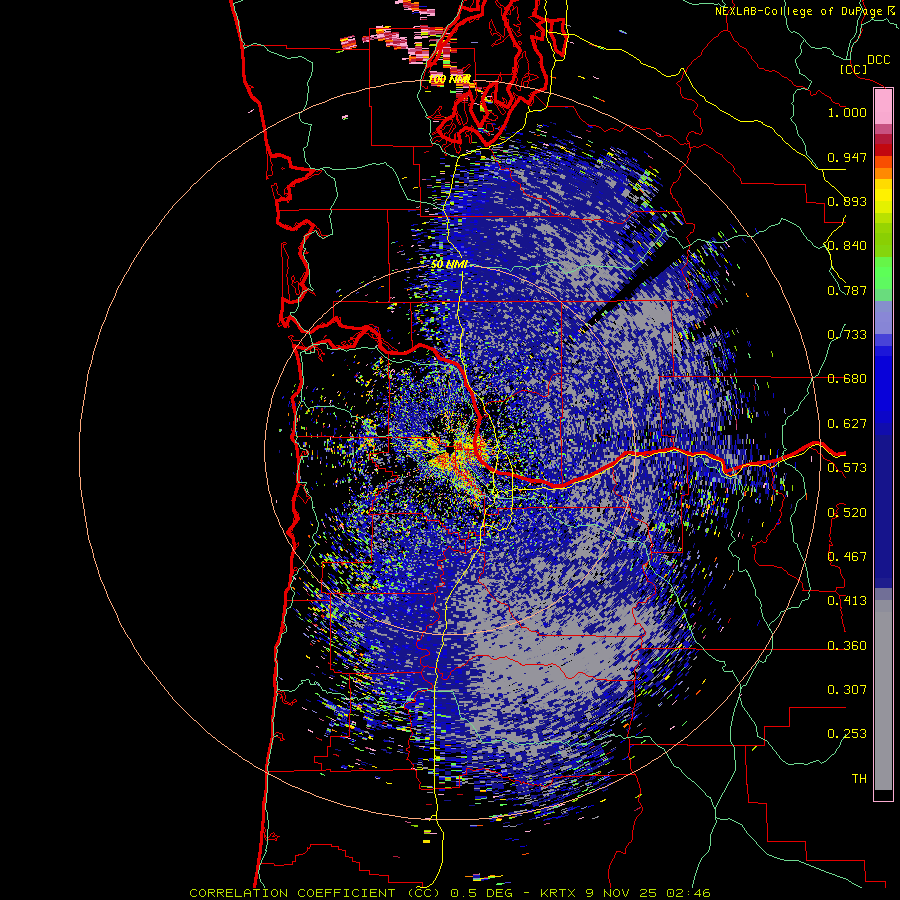Click the 0.5 DEG elevation text

click(x=482, y=893)
